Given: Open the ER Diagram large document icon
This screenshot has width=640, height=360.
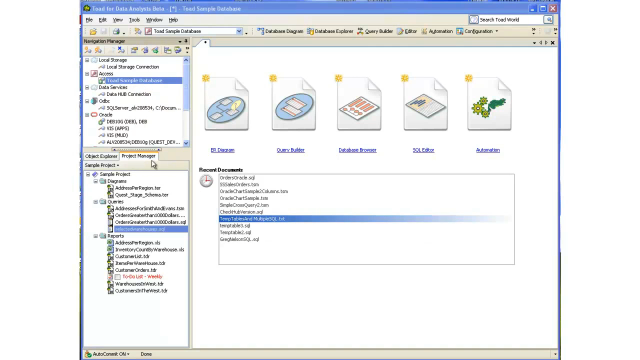Looking at the screenshot, I should (227, 104).
